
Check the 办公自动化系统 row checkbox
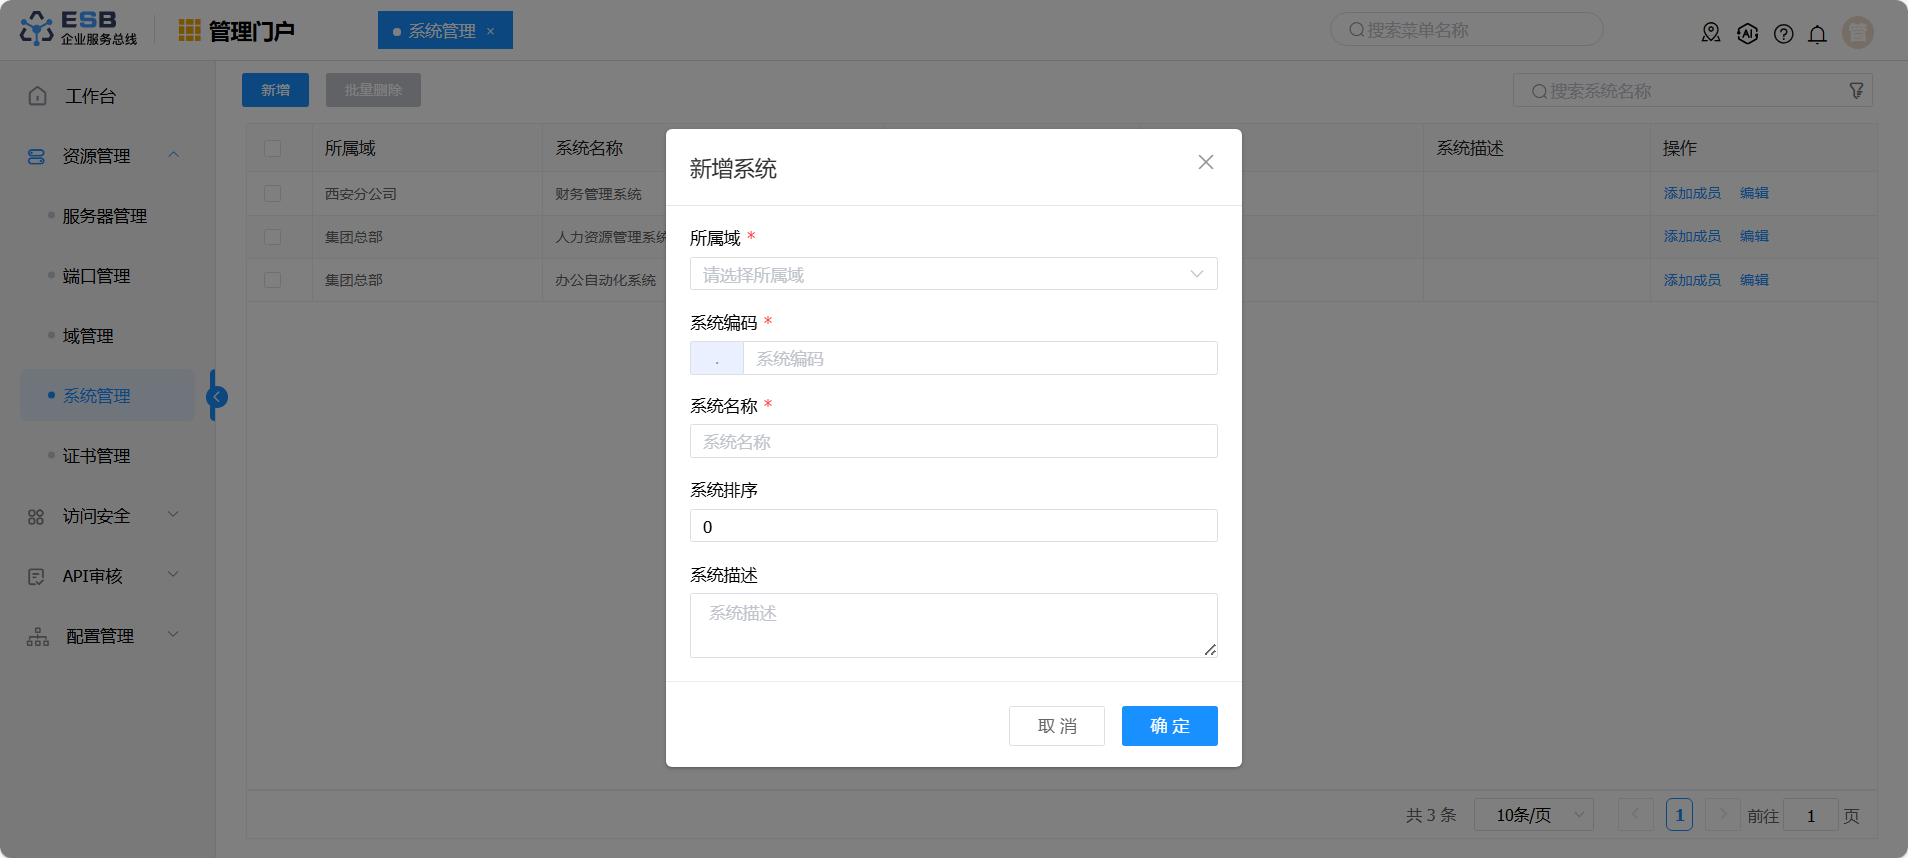(272, 280)
